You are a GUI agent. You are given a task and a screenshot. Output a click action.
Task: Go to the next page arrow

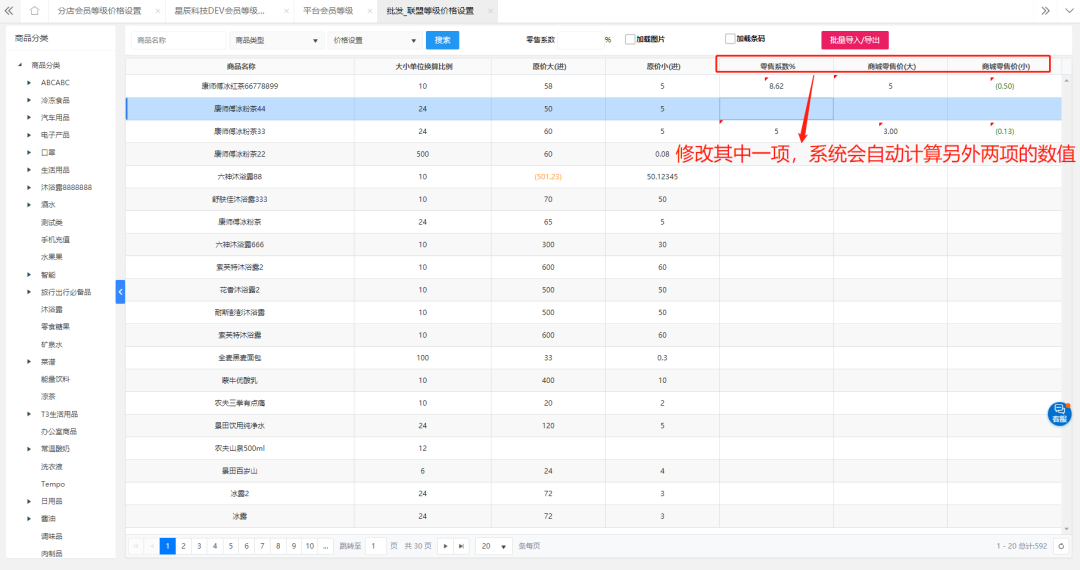coord(445,546)
